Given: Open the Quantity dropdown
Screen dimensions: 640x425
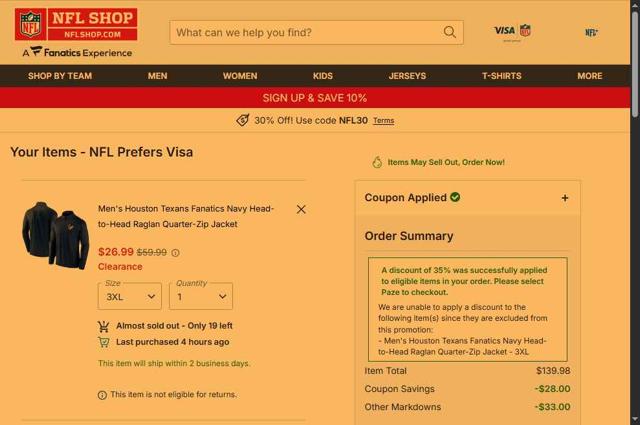Looking at the screenshot, I should pos(201,296).
